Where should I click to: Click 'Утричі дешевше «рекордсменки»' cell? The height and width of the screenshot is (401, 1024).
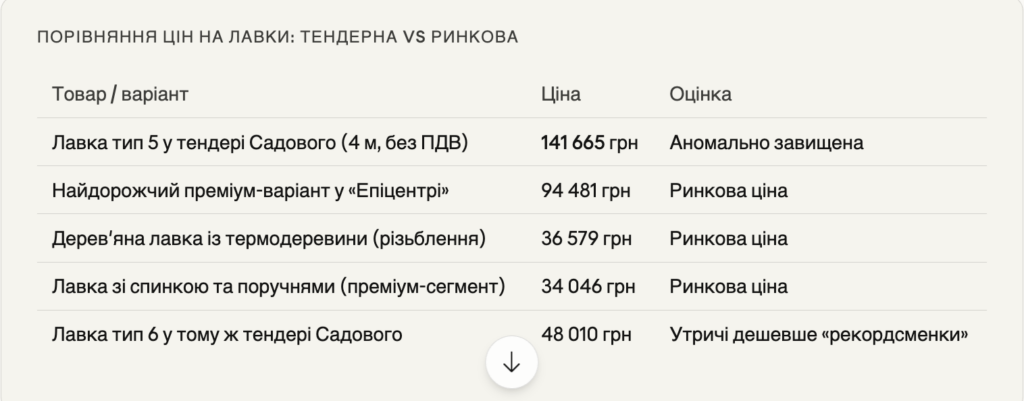(x=819, y=334)
